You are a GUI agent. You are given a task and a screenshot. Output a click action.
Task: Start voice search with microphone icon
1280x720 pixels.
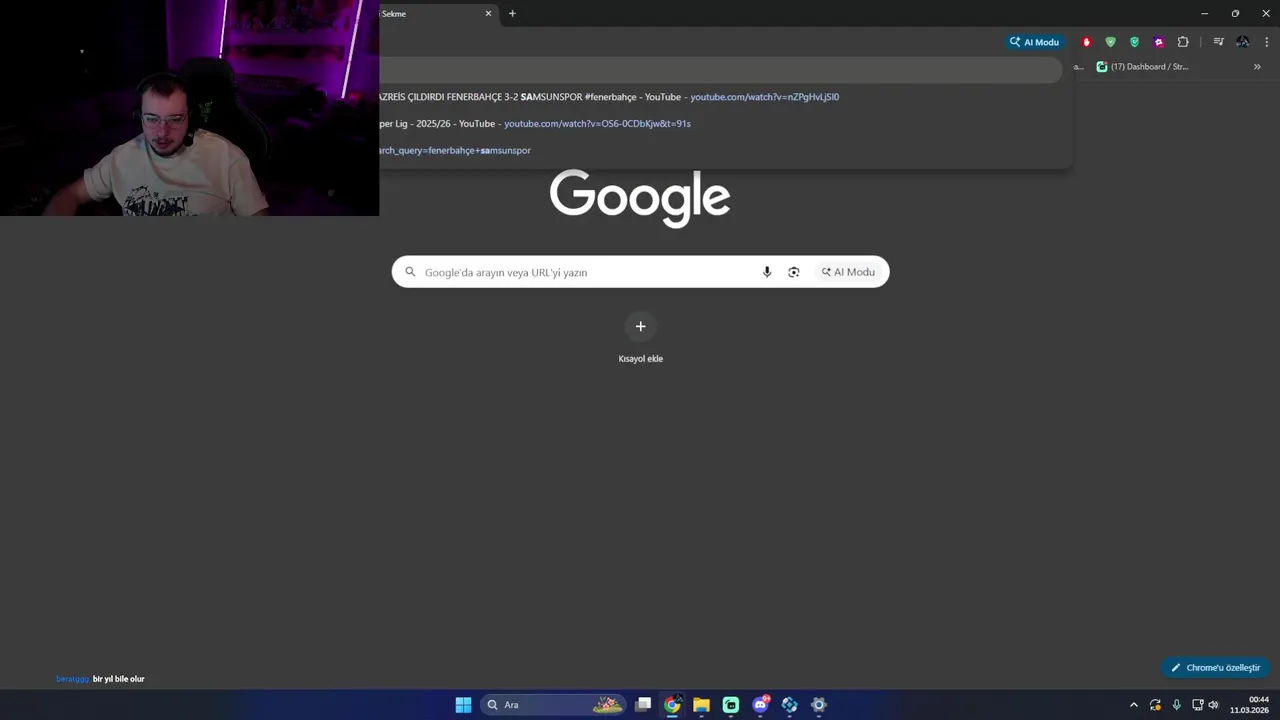(x=767, y=272)
